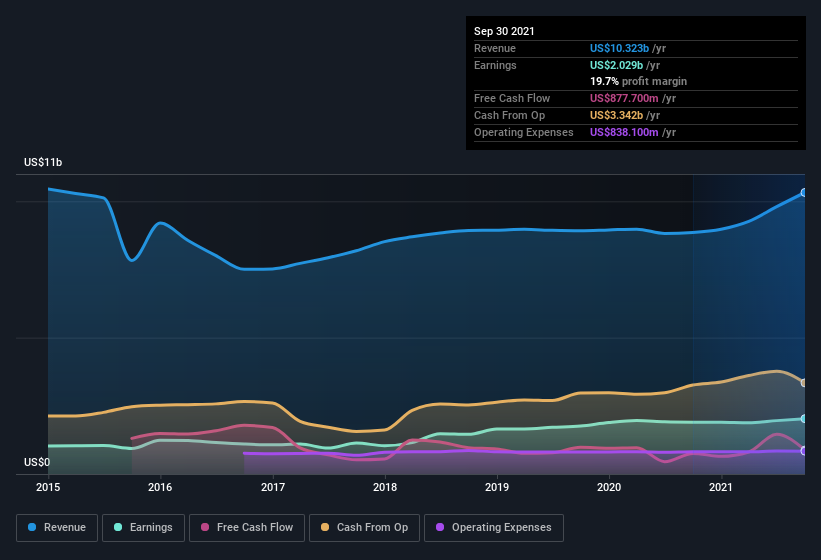Screen dimensions: 821x560
Task: Click the US$3.342b cash from op value
Action: 616,115
